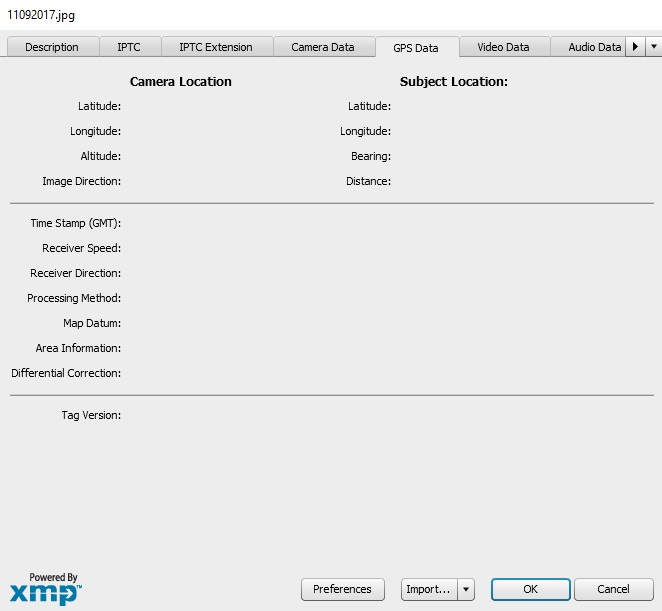
Task: Open the IPTC tab
Action: [128, 47]
